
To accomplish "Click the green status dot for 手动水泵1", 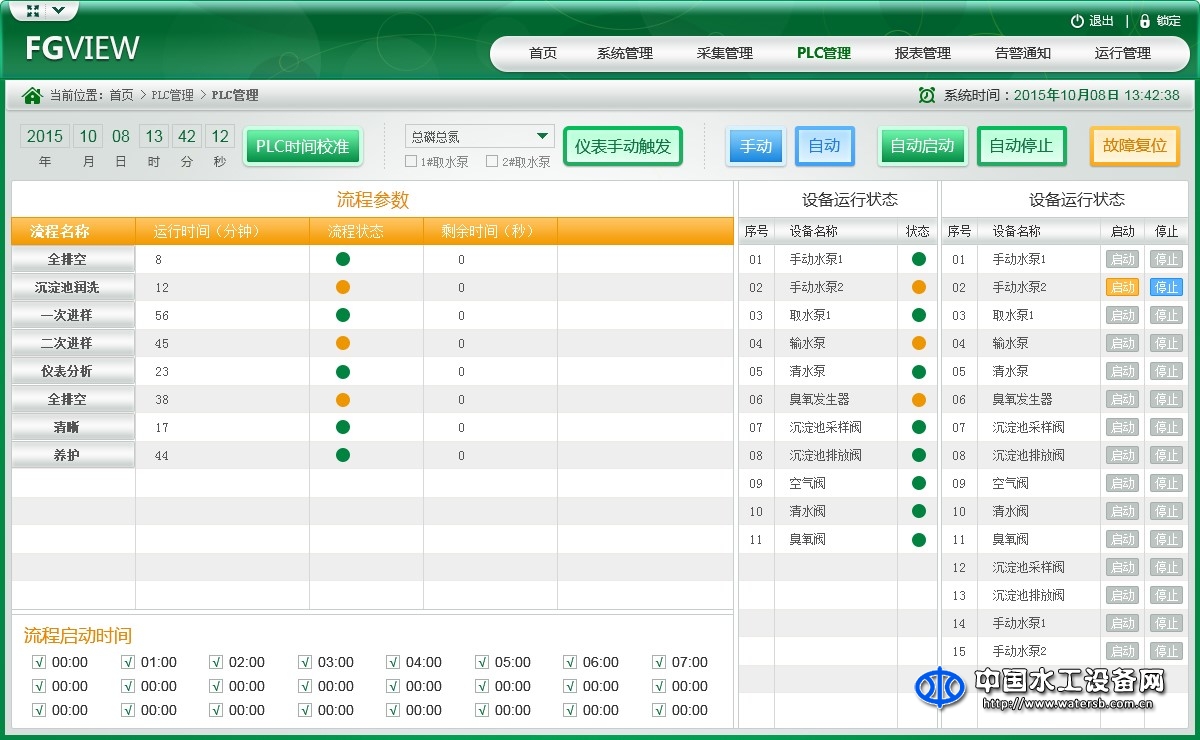I will pyautogui.click(x=917, y=258).
